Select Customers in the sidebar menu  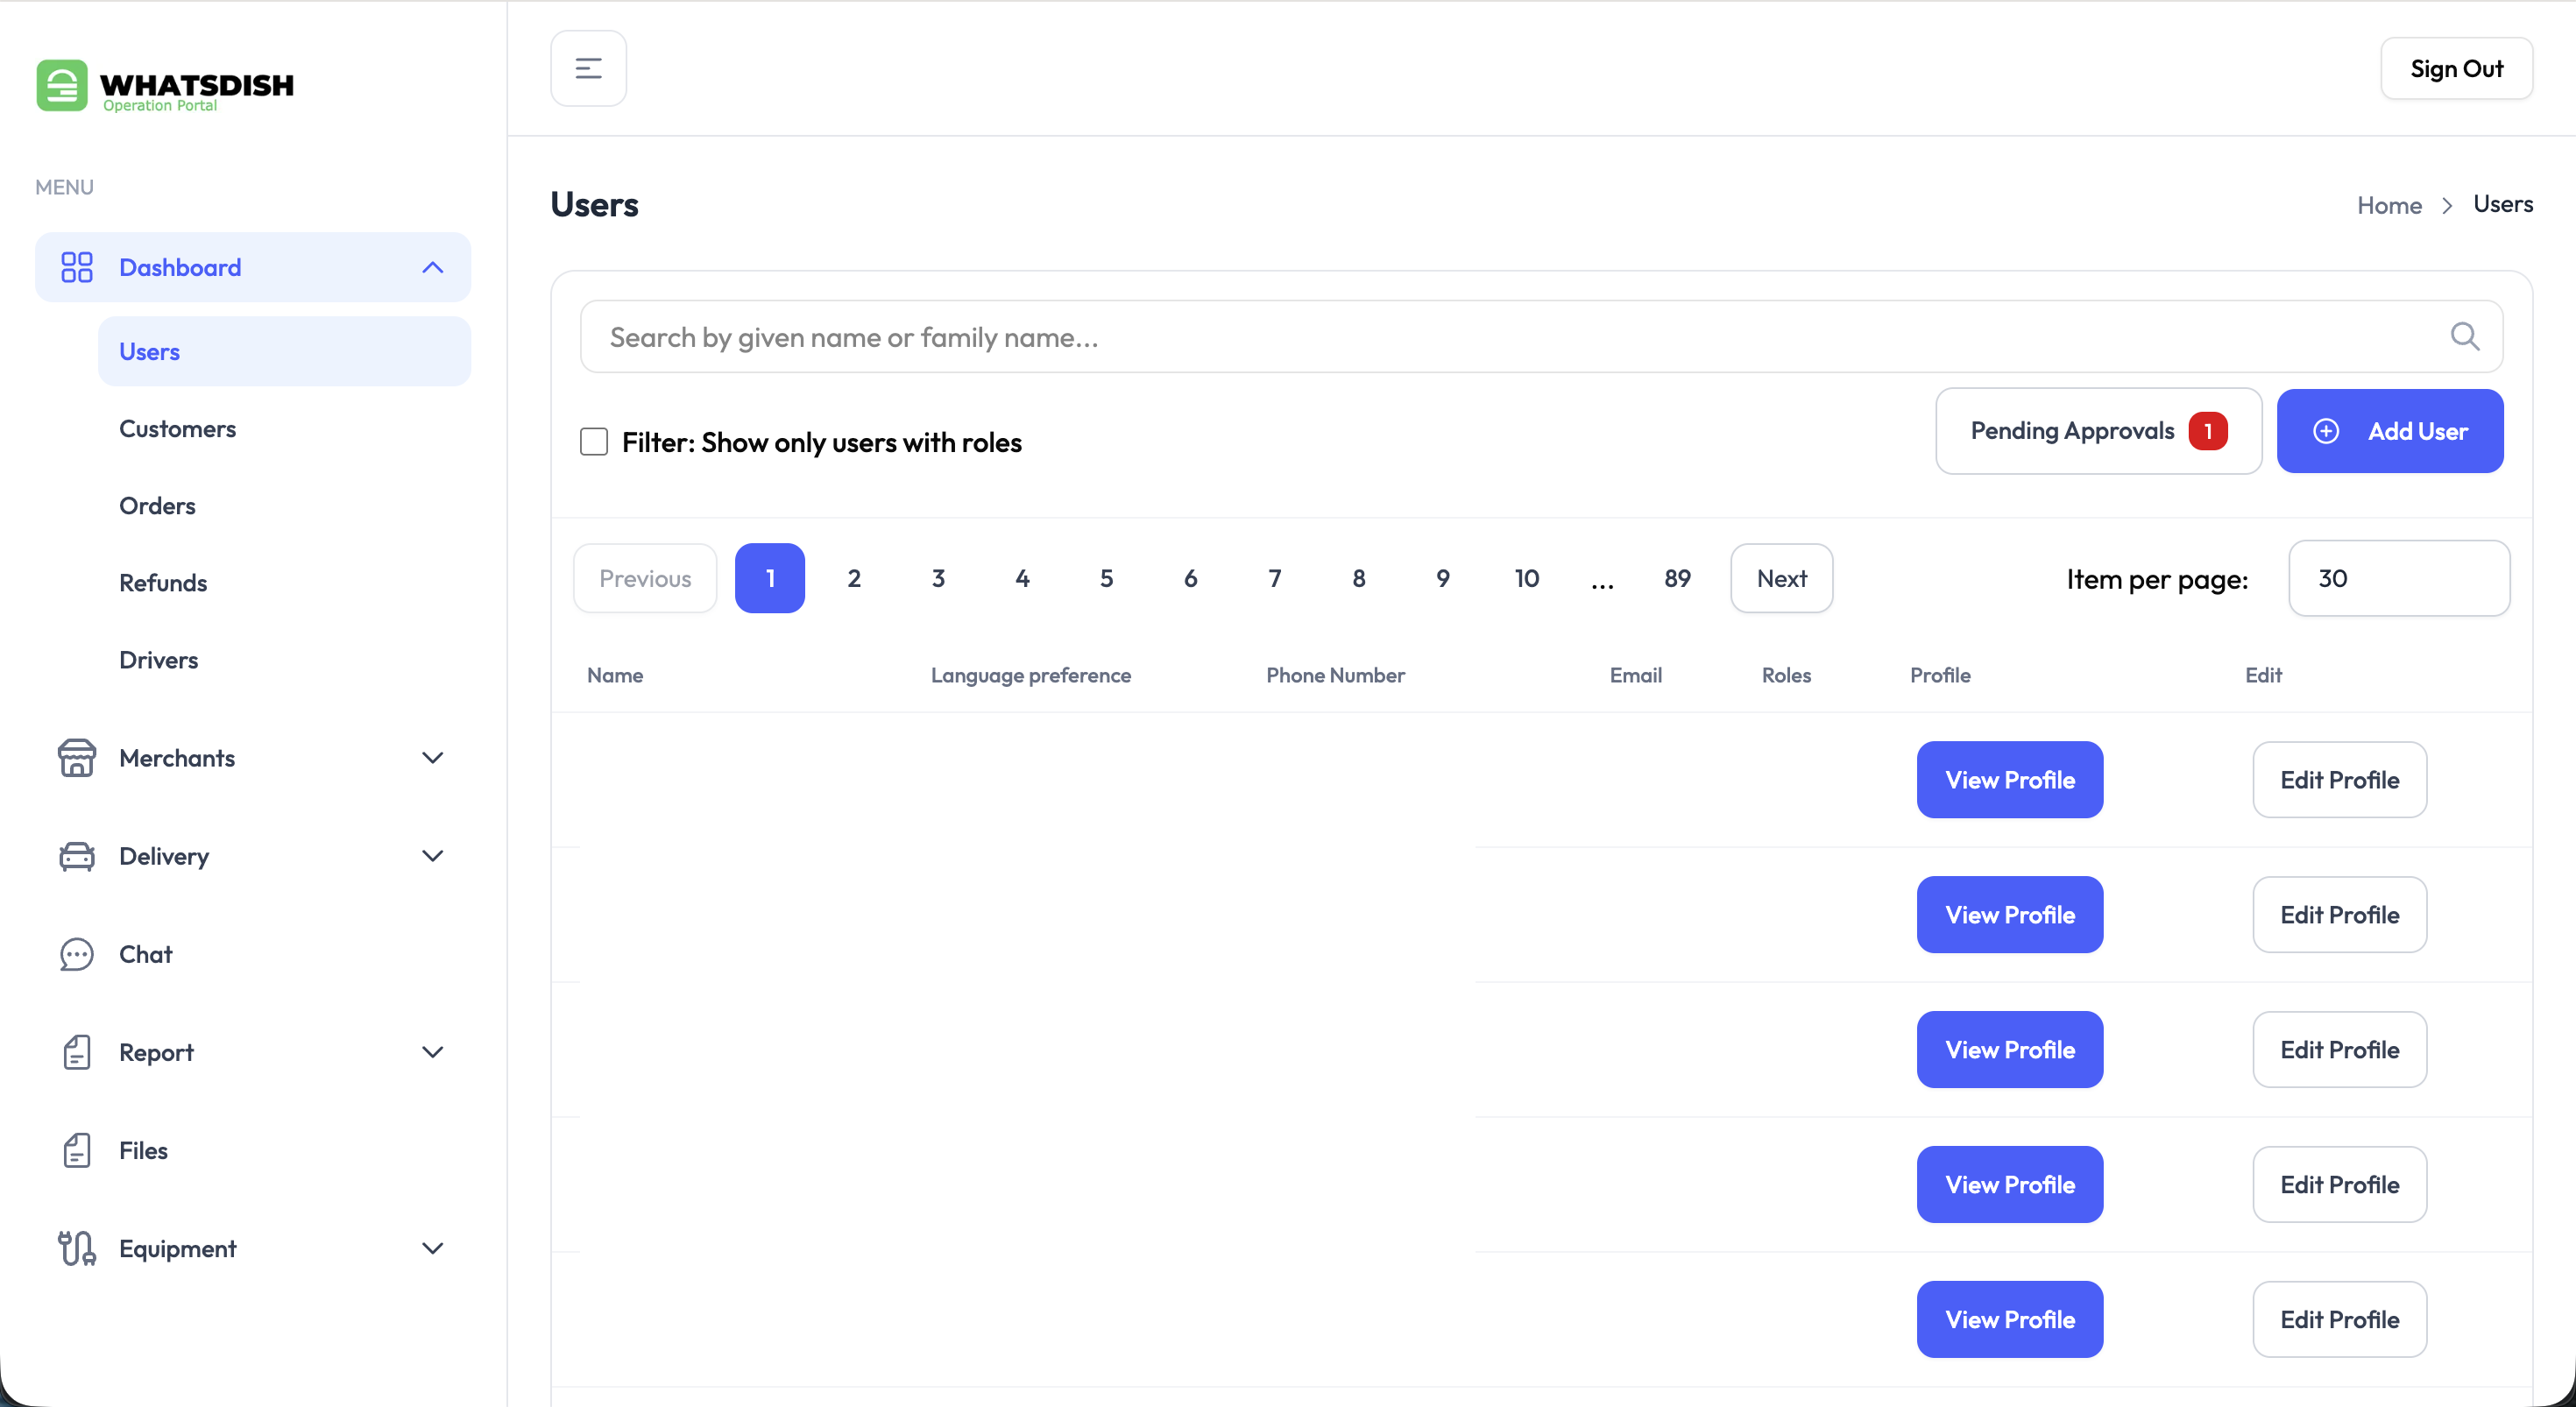pyautogui.click(x=177, y=428)
